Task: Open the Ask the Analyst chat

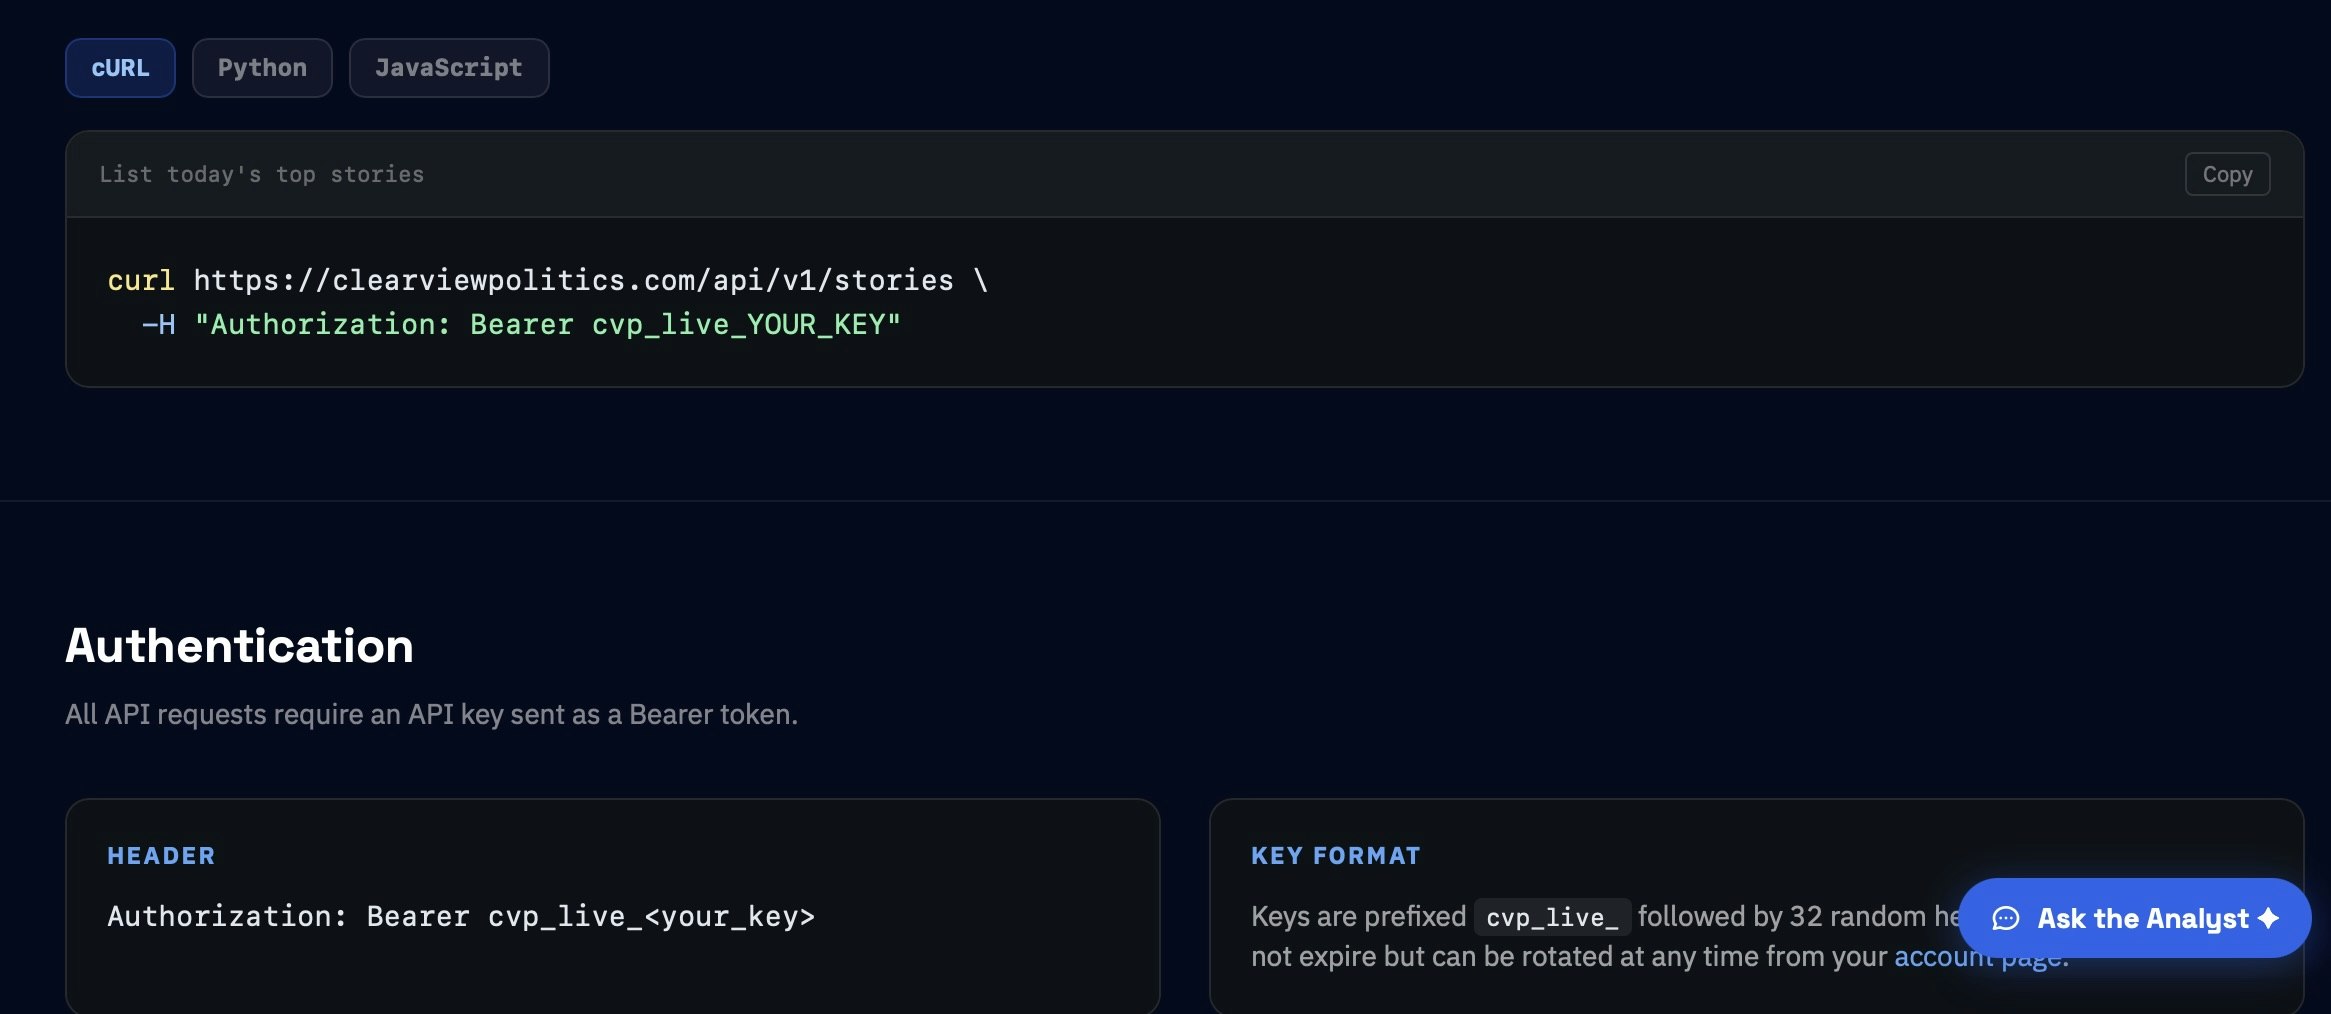Action: pyautogui.click(x=2134, y=918)
